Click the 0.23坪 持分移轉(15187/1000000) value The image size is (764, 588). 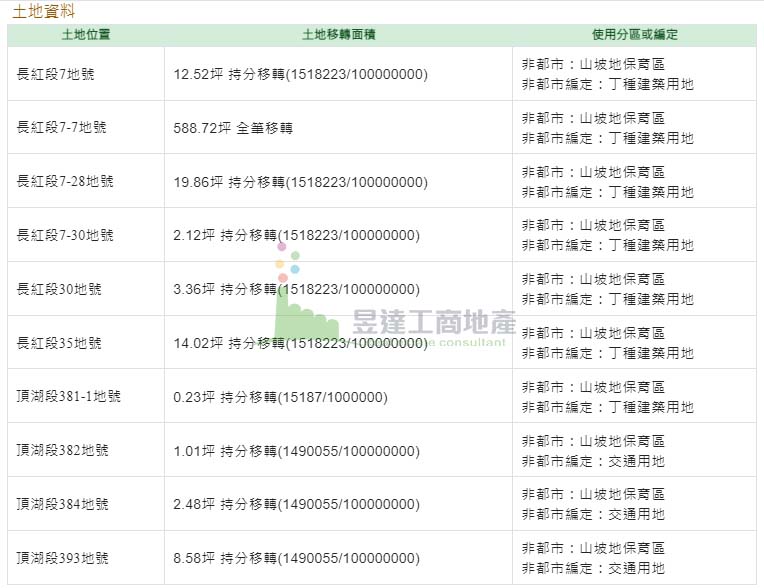click(x=281, y=398)
